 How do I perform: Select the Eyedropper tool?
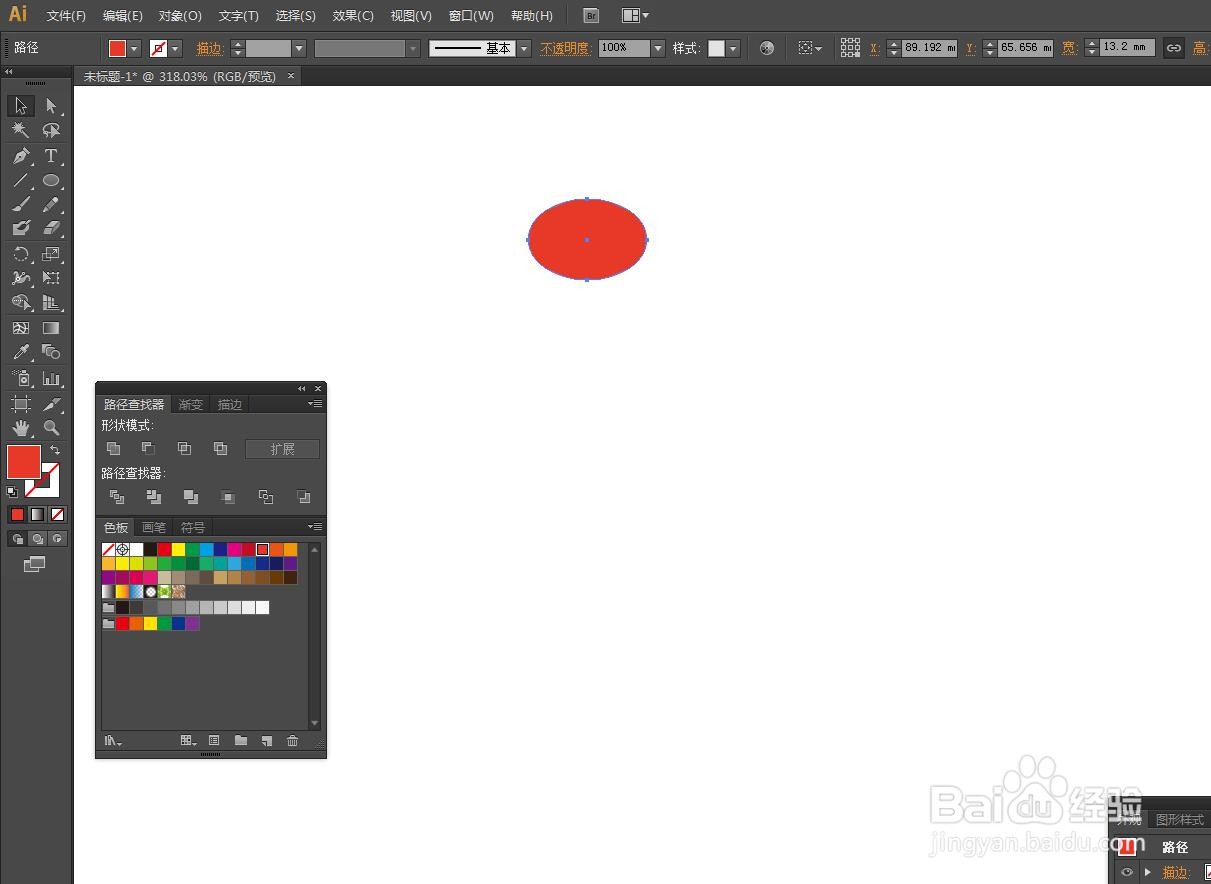pyautogui.click(x=21, y=352)
